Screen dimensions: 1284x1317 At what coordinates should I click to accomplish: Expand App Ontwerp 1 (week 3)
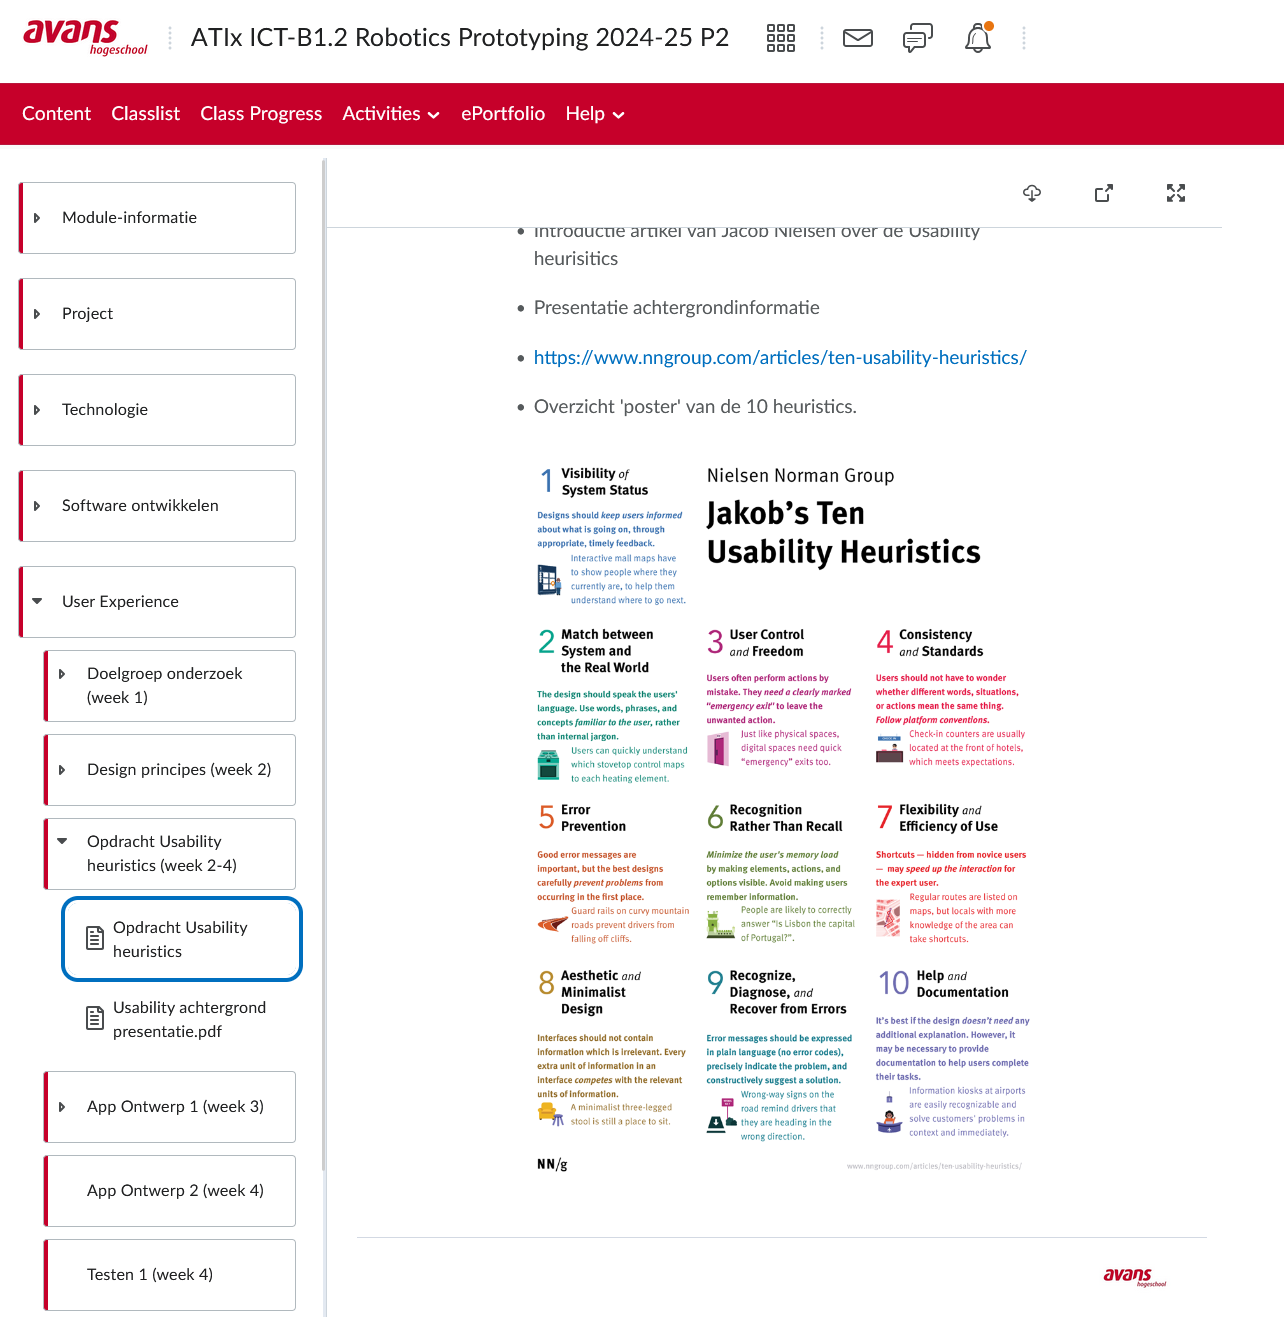point(62,1107)
